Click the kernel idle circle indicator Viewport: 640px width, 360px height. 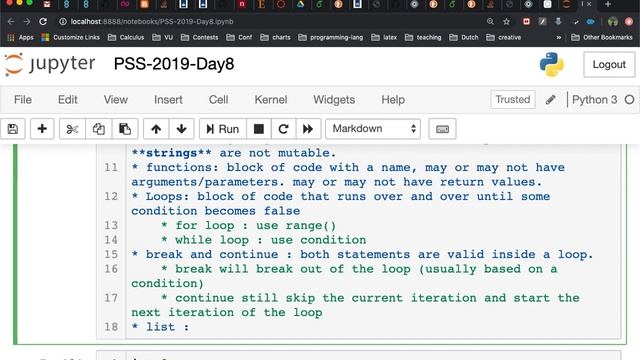click(629, 100)
